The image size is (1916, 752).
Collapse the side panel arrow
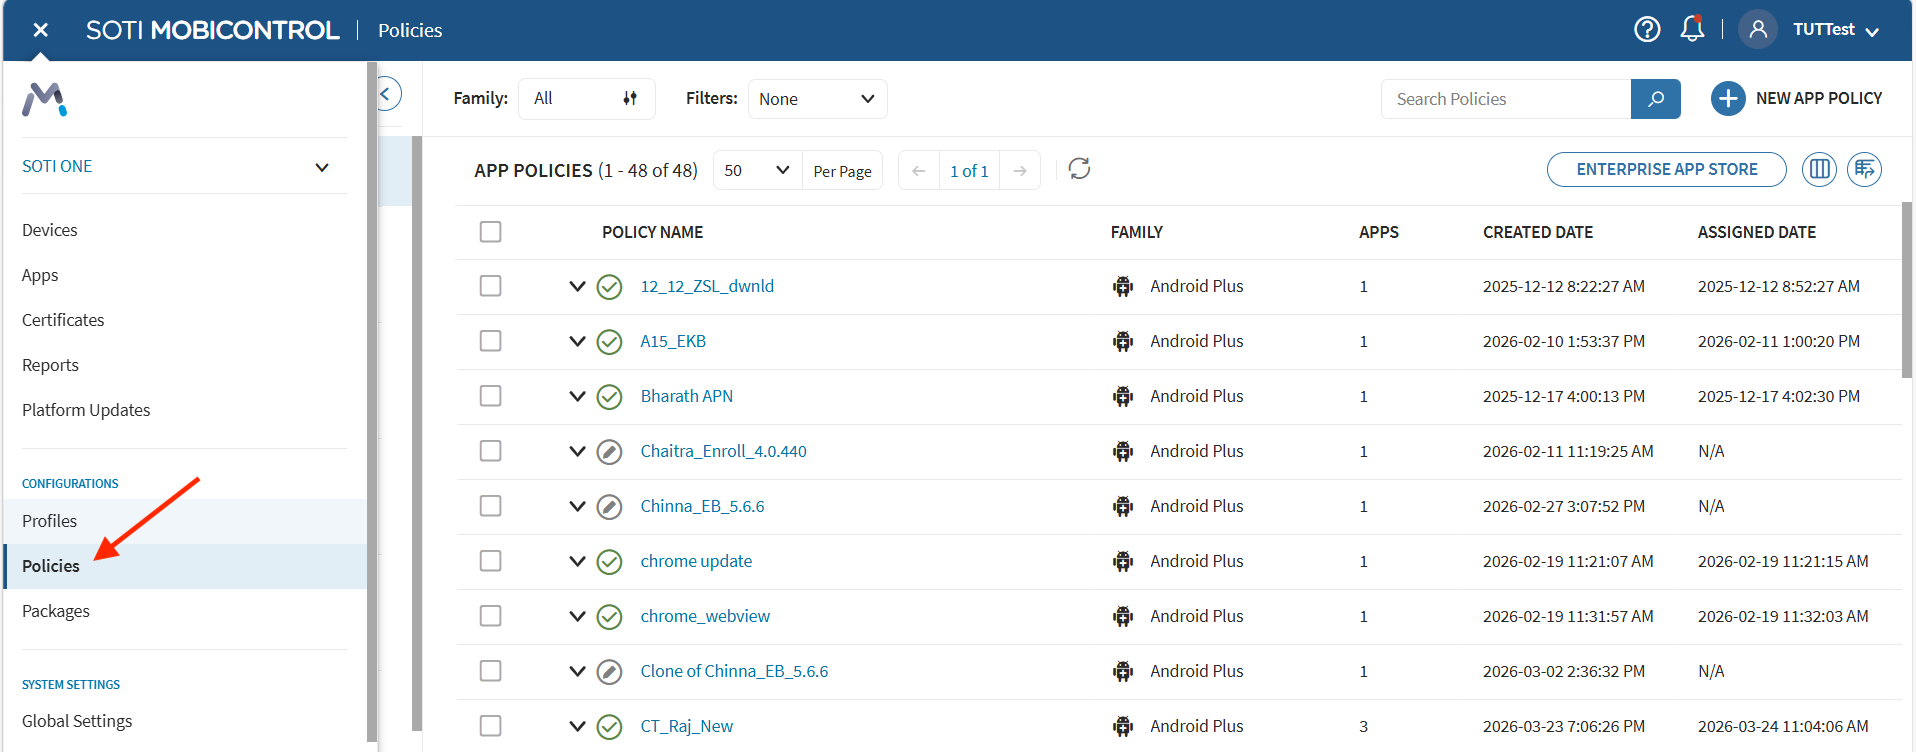point(386,94)
